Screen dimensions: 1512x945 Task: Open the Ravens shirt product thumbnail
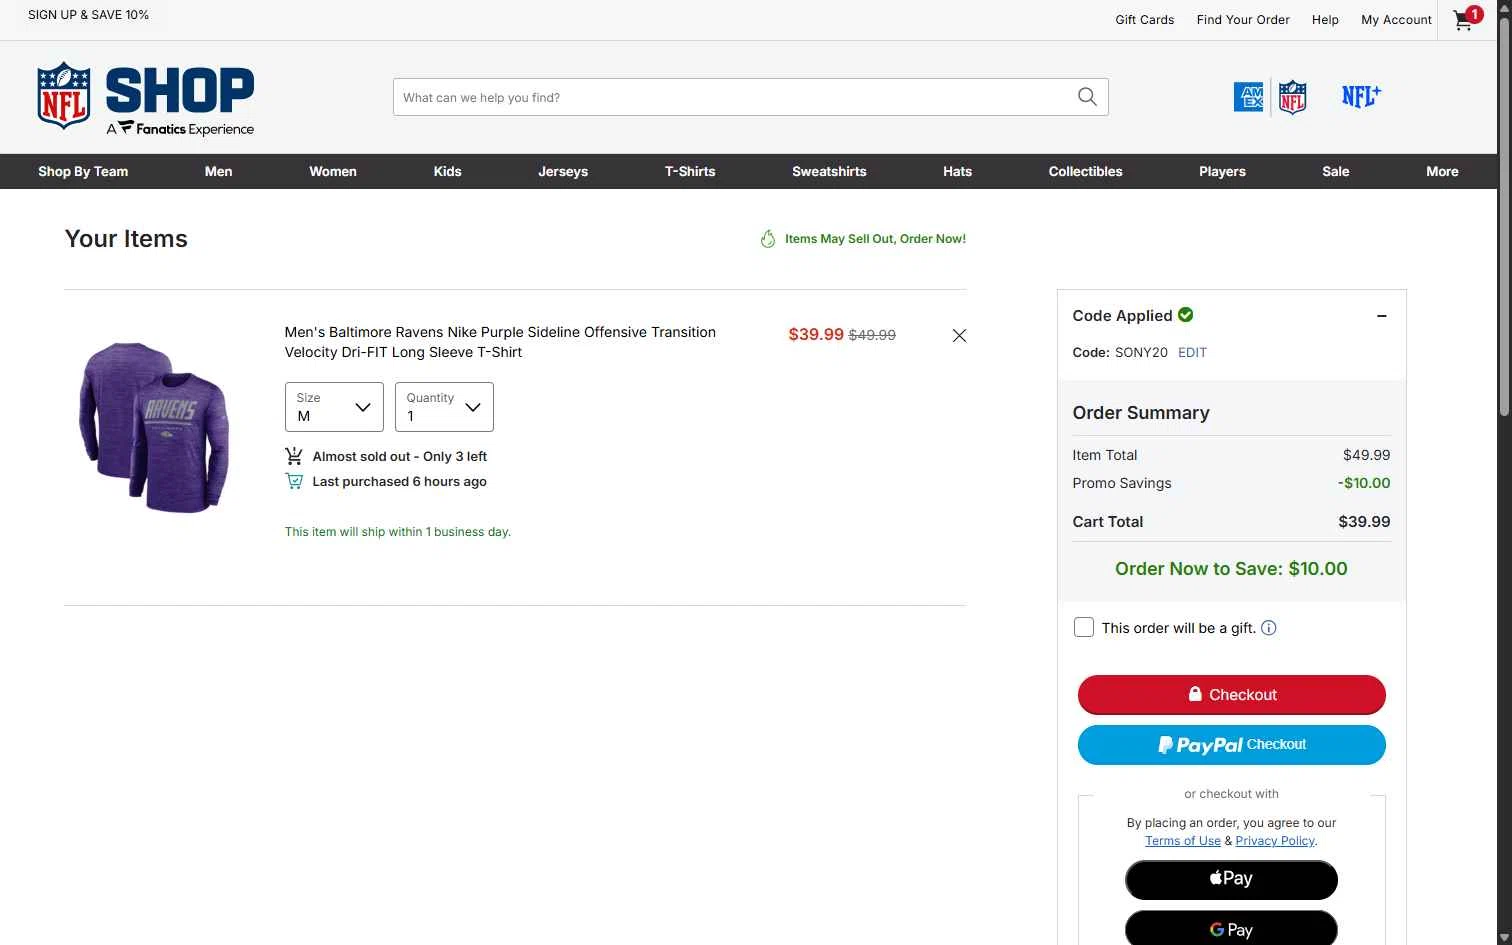tap(154, 427)
